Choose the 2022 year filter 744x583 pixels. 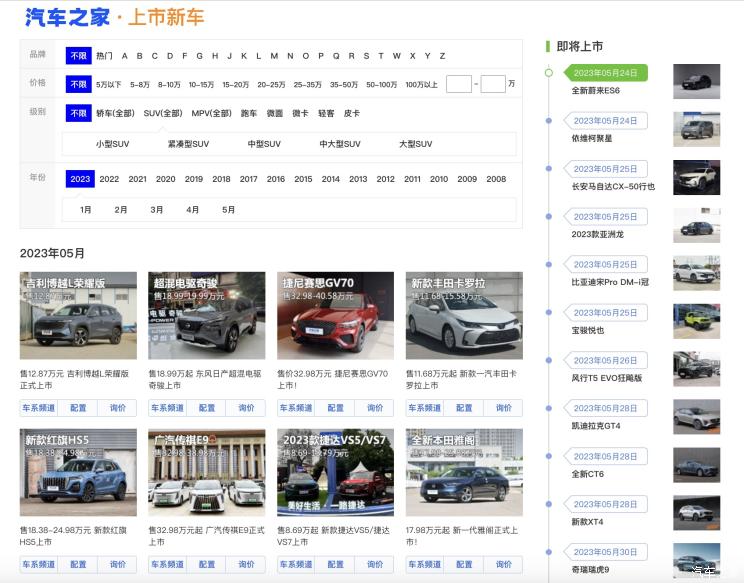point(109,179)
